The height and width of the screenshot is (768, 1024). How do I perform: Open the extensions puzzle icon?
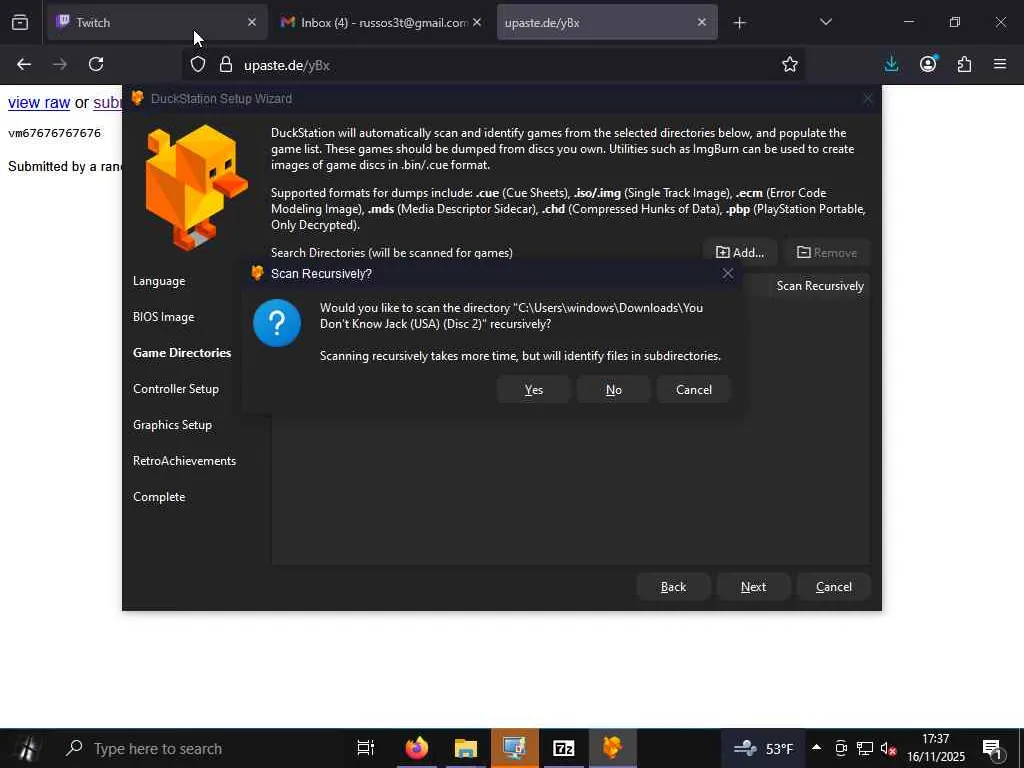[x=964, y=64]
